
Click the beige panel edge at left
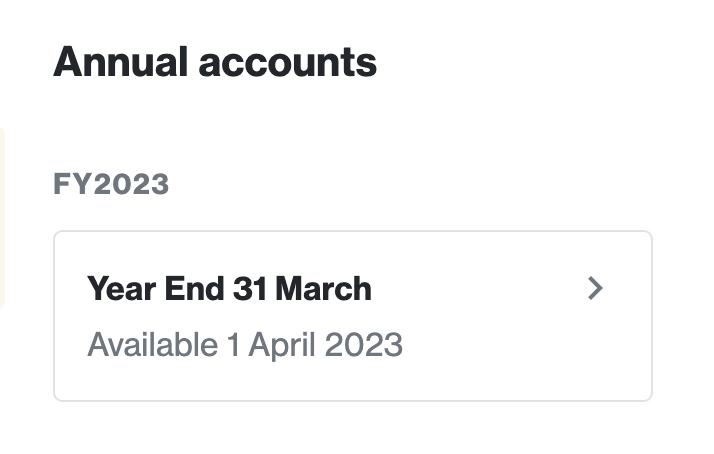(x=2, y=219)
